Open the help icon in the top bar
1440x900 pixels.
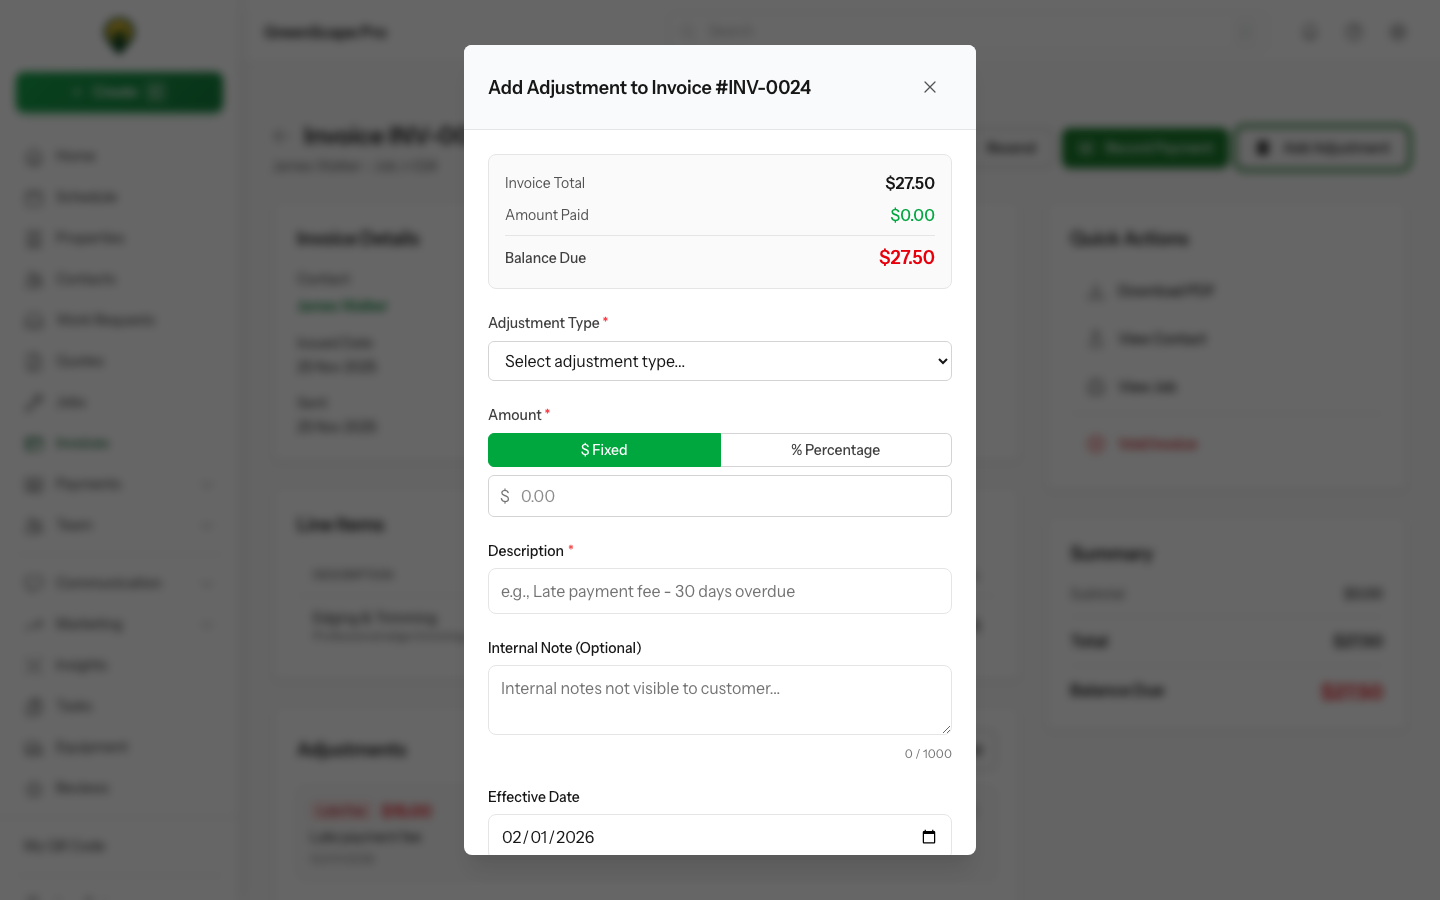[x=1354, y=31]
